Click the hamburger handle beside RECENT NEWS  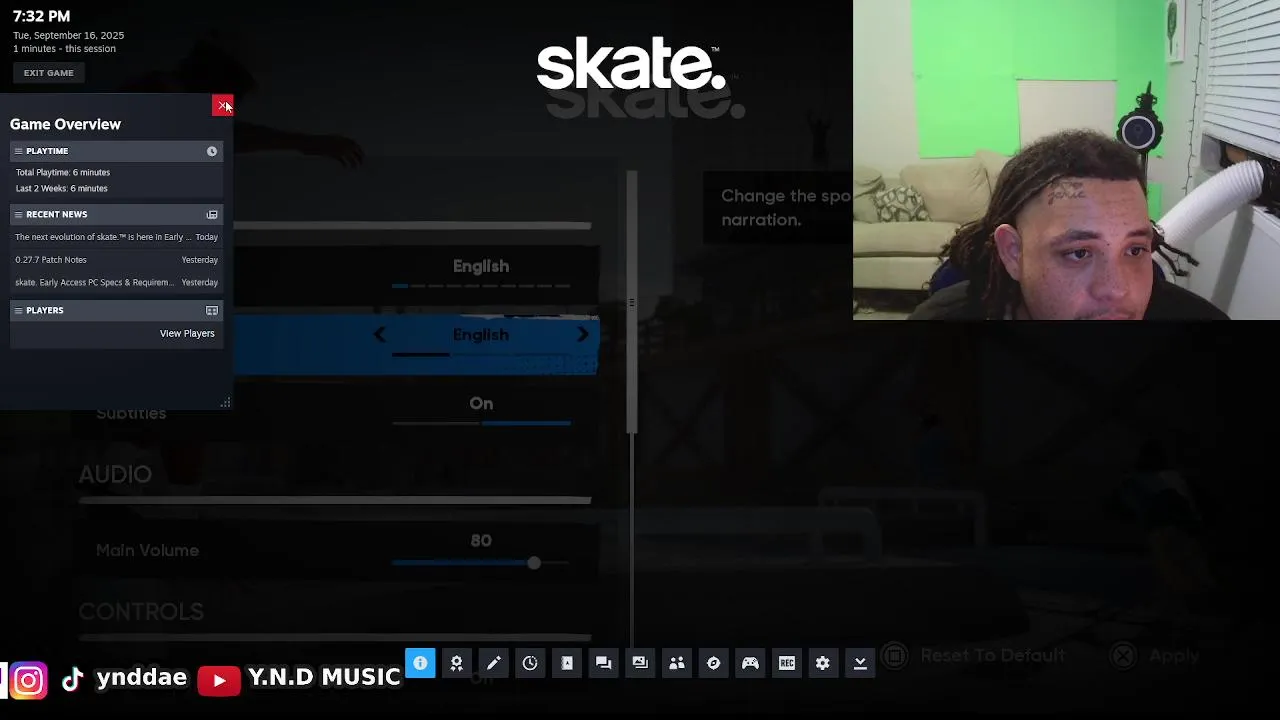[x=18, y=214]
